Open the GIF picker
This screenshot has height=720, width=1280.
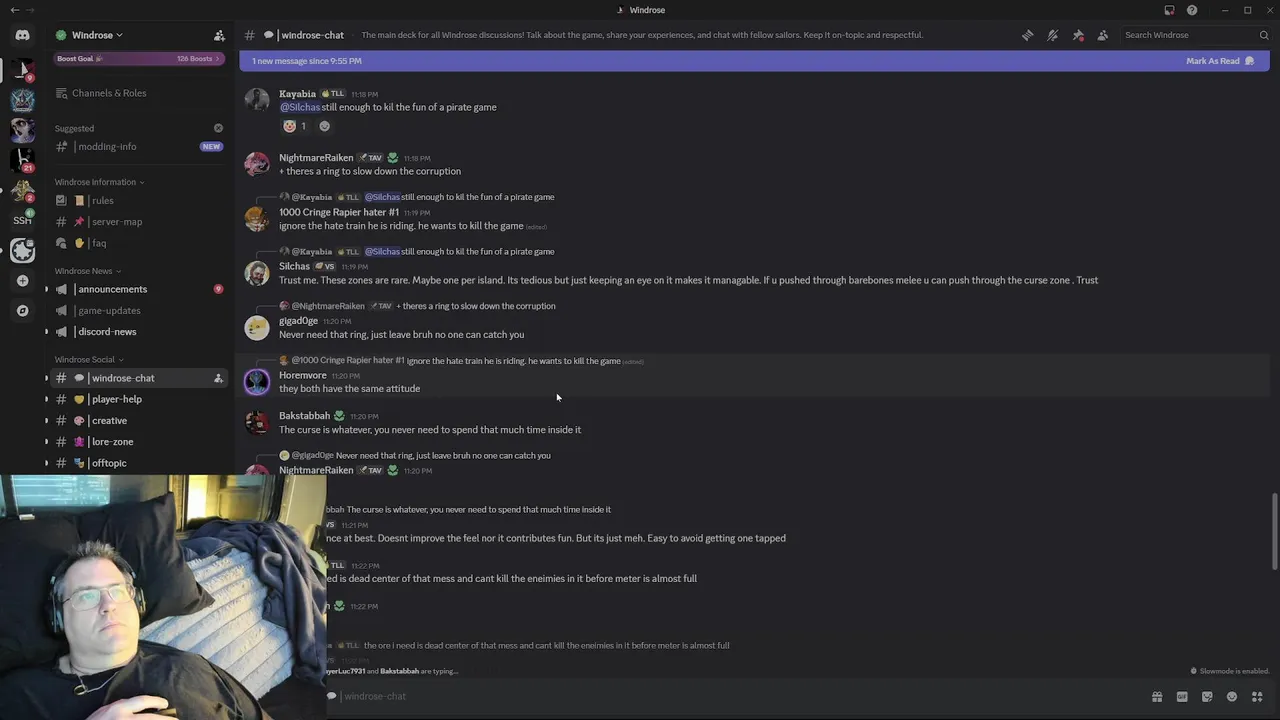[1182, 697]
